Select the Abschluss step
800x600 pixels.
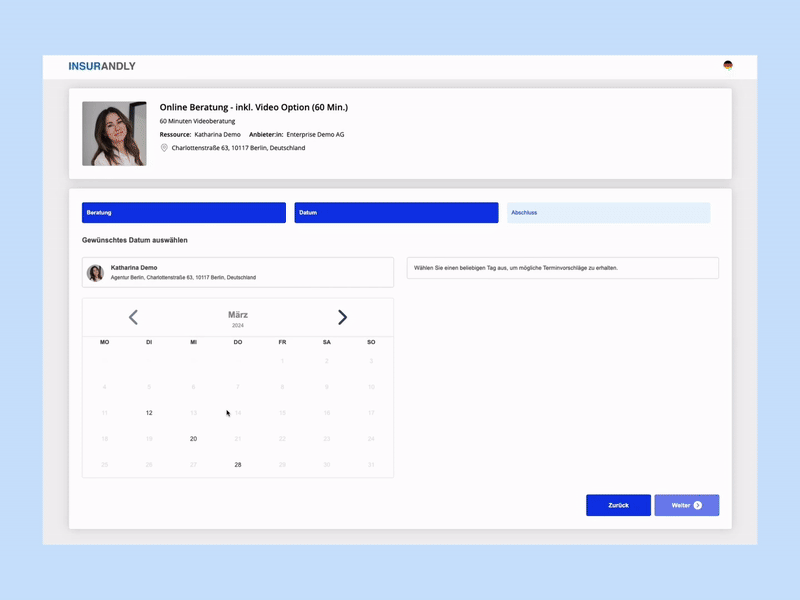point(608,212)
